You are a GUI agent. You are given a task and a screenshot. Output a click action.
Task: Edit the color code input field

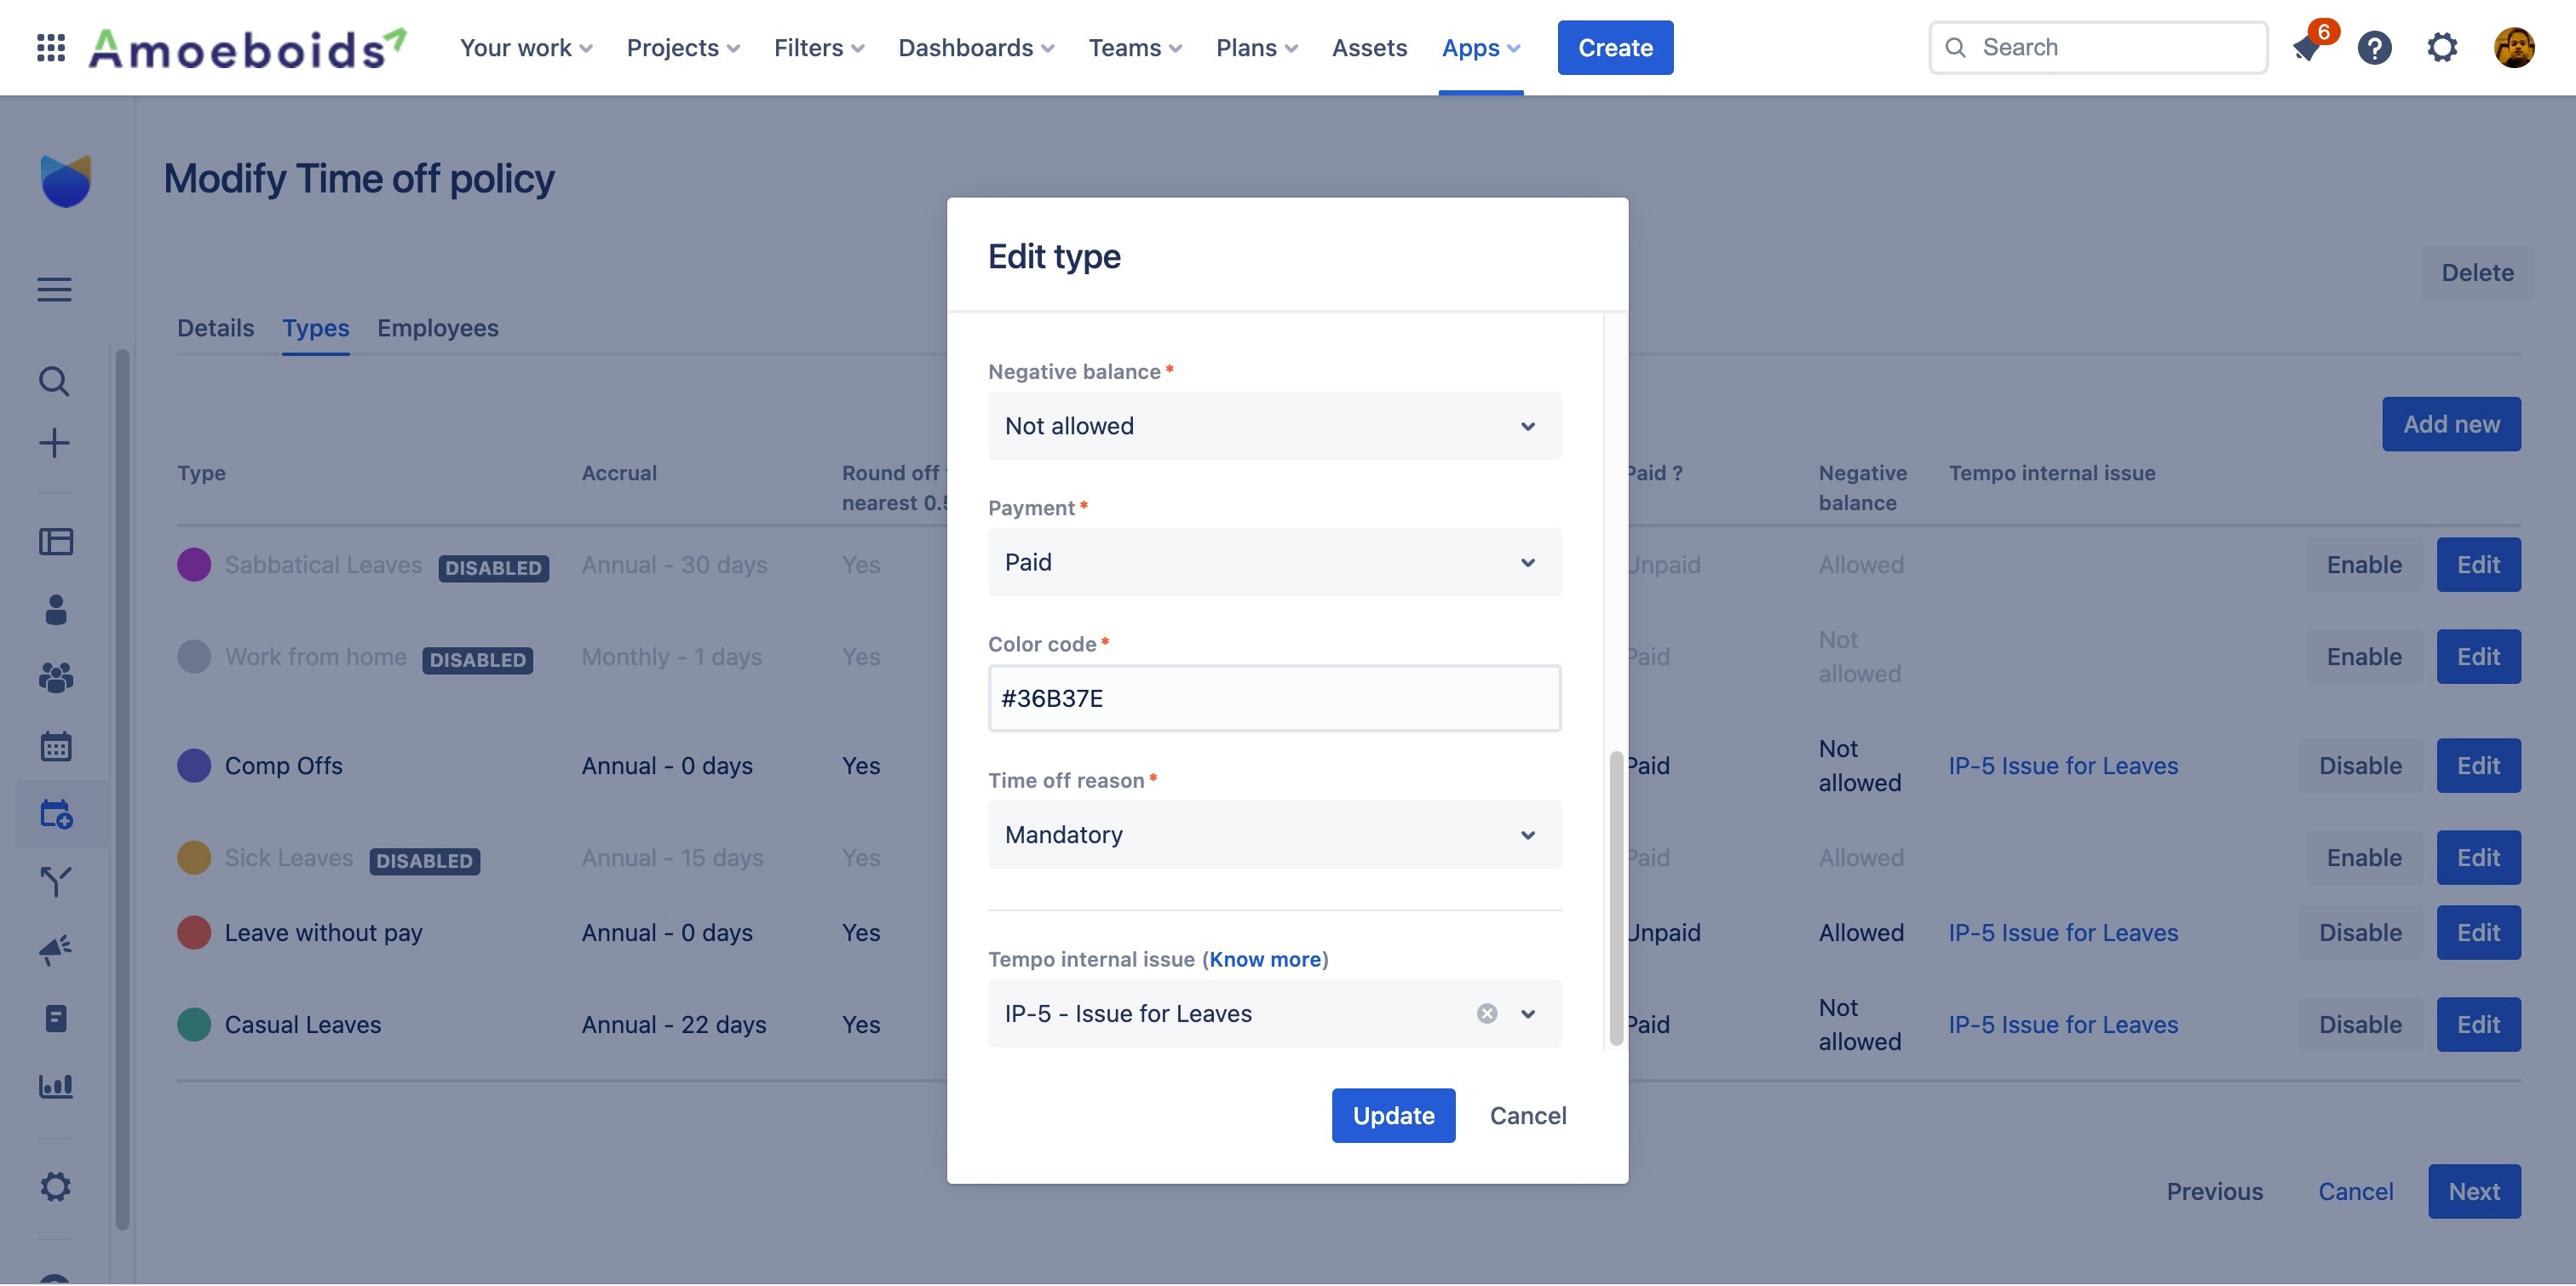pyautogui.click(x=1274, y=698)
